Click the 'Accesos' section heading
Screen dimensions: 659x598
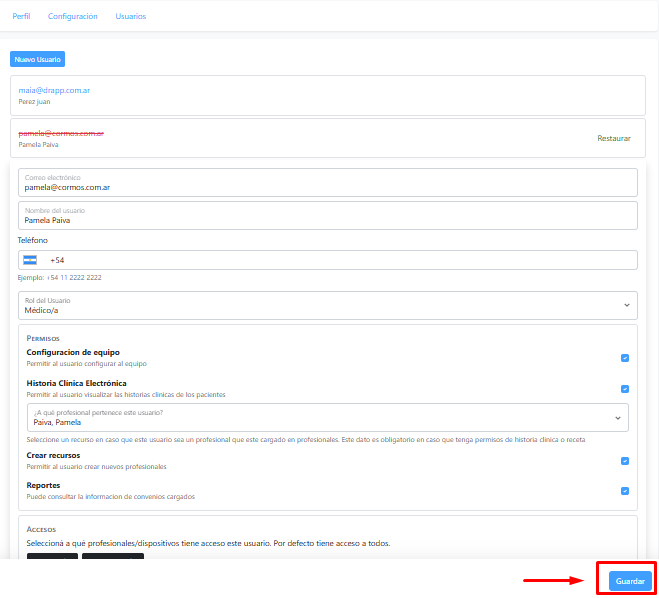[41, 529]
